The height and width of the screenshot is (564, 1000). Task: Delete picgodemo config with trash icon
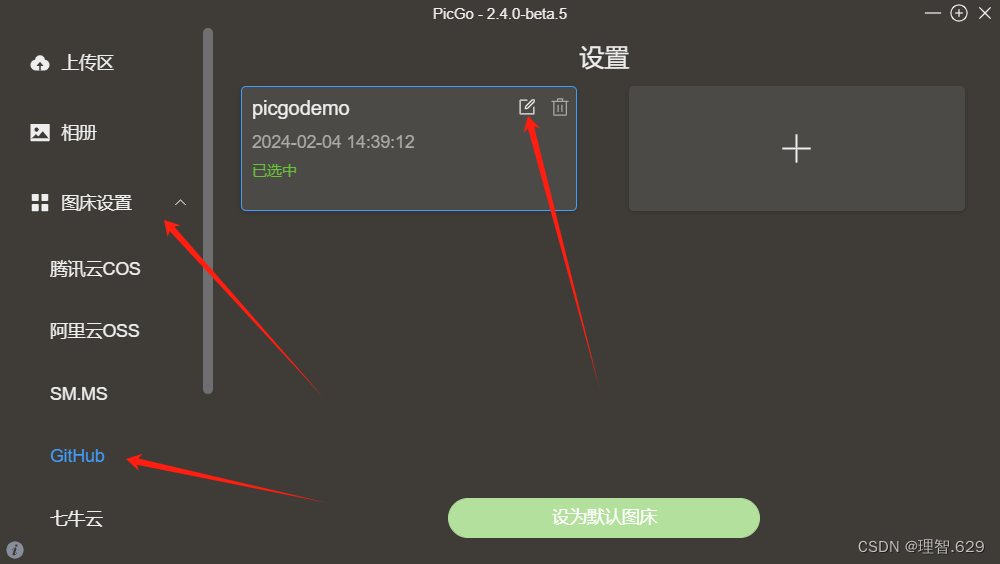click(x=560, y=107)
